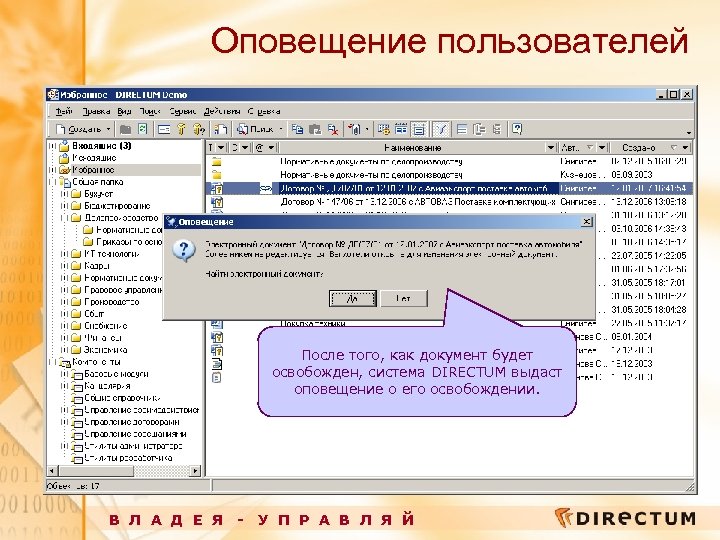Open the Поиск menu in menu bar
Viewport: 720px width, 540px height.
click(x=150, y=111)
